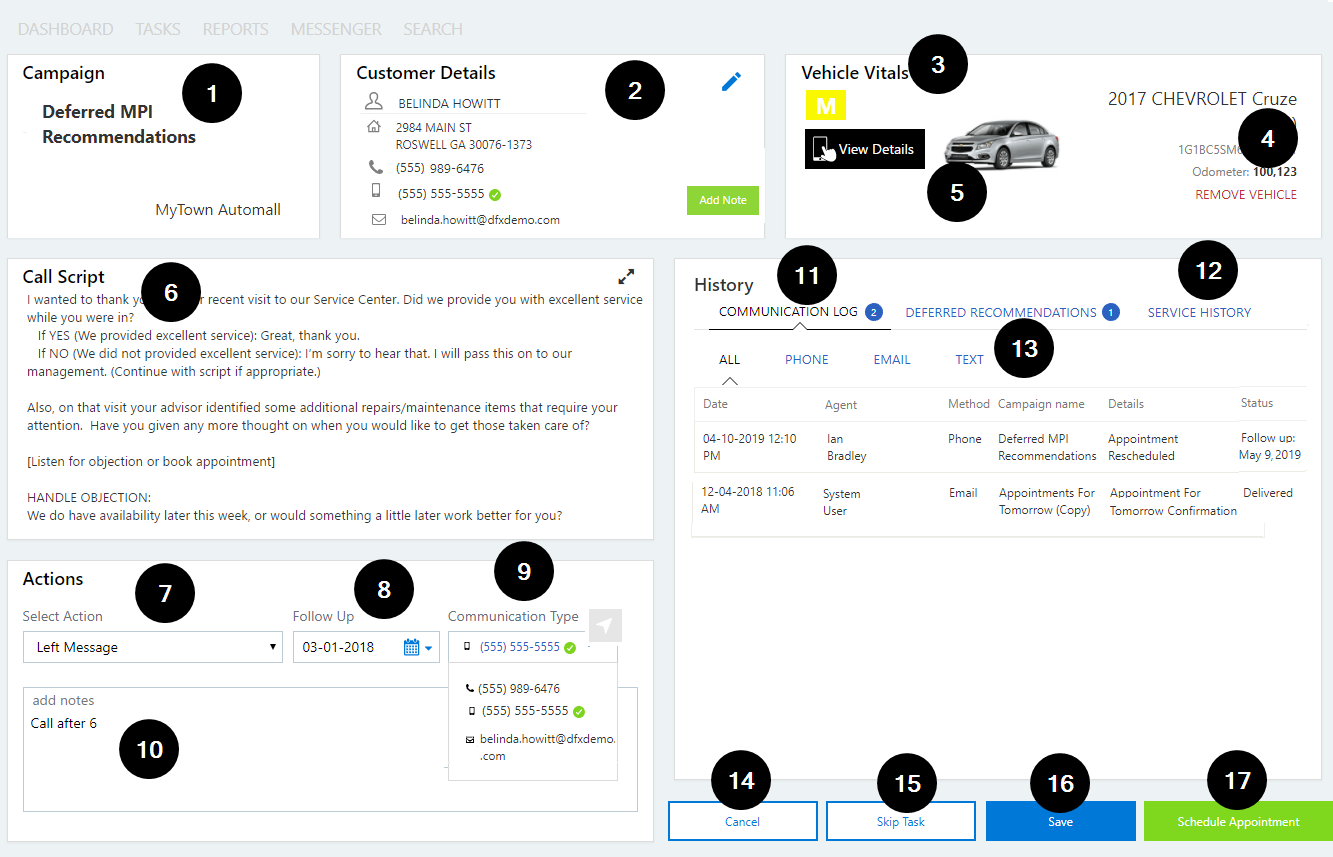Click the Appointment Rescheduled details cell
This screenshot has width=1333, height=857.
tap(1143, 447)
